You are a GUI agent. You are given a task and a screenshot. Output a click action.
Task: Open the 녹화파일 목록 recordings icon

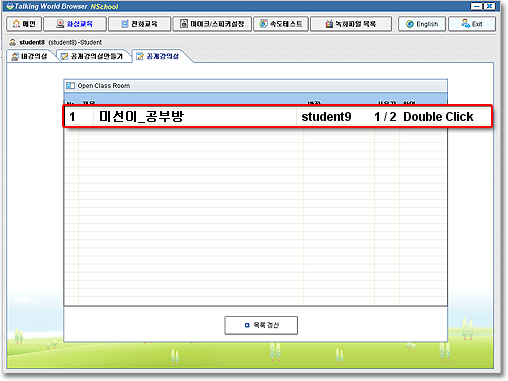click(x=329, y=24)
